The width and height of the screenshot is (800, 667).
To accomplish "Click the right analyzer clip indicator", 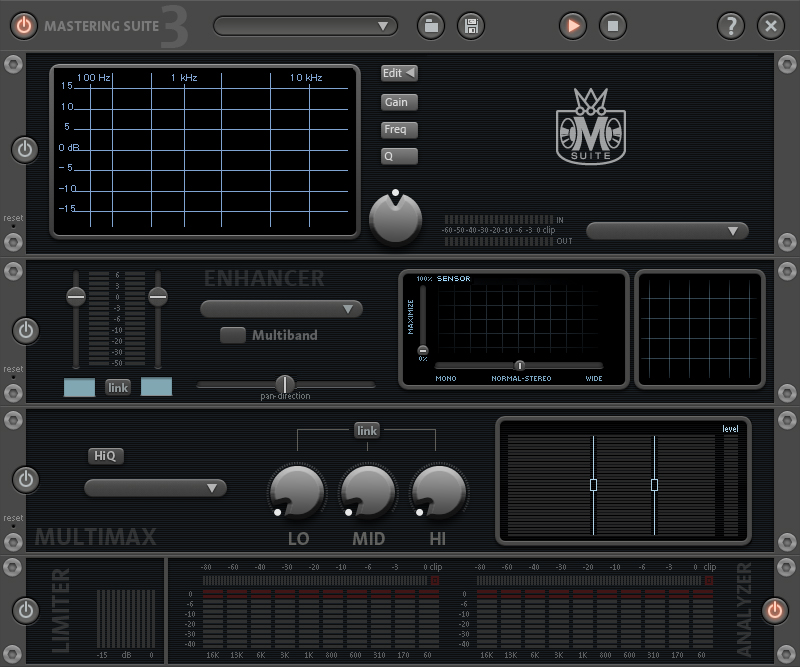I will coord(709,581).
